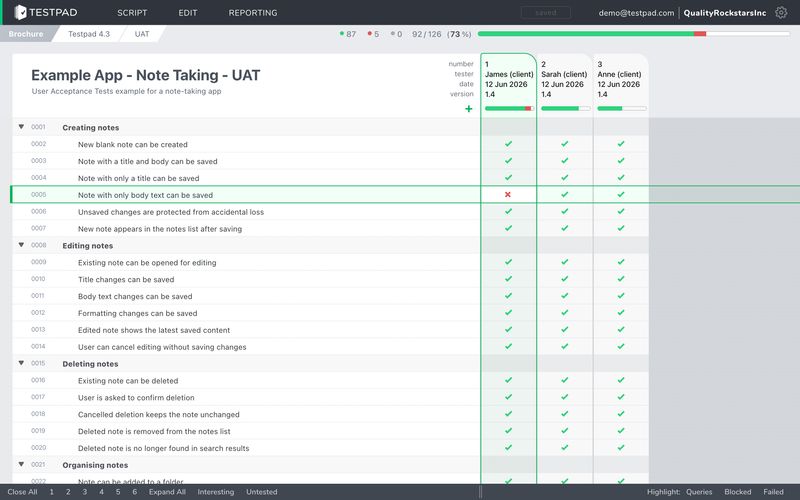
Task: Collapse the 'Organising notes' section triangle
Action: (21, 464)
